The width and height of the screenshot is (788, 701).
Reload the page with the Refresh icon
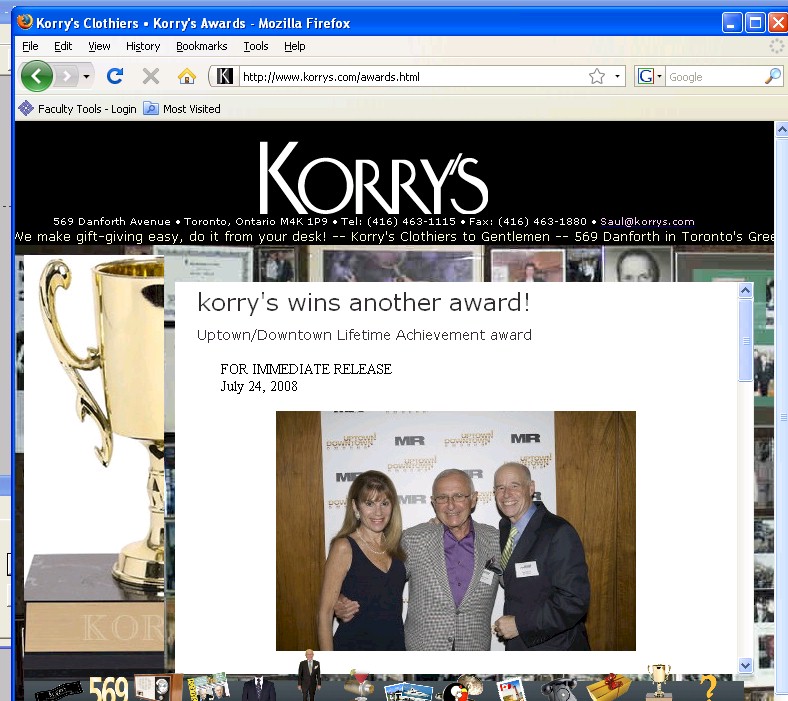coord(115,76)
